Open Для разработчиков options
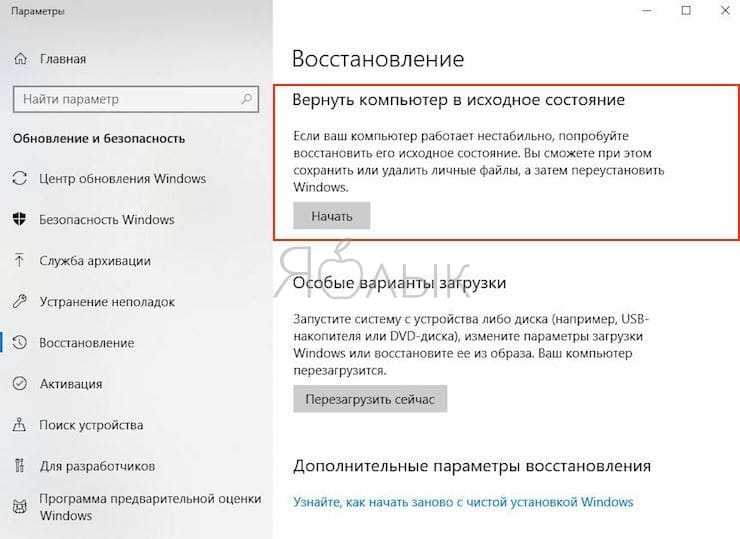The image size is (740, 539). point(97,466)
